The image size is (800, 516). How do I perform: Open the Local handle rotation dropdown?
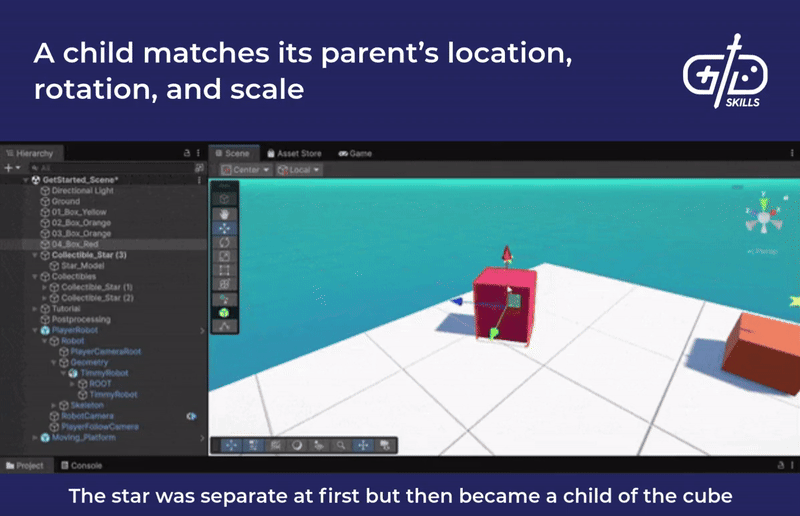tap(298, 170)
